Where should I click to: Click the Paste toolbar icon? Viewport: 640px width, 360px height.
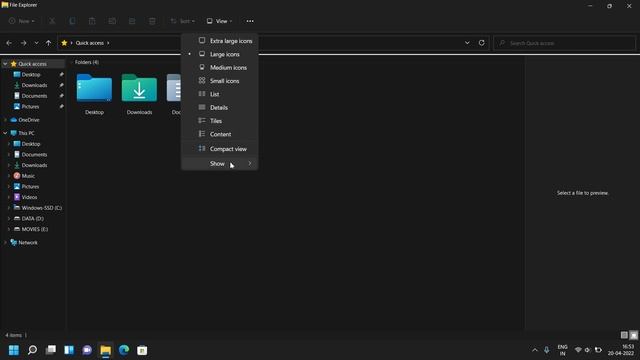[x=92, y=21]
